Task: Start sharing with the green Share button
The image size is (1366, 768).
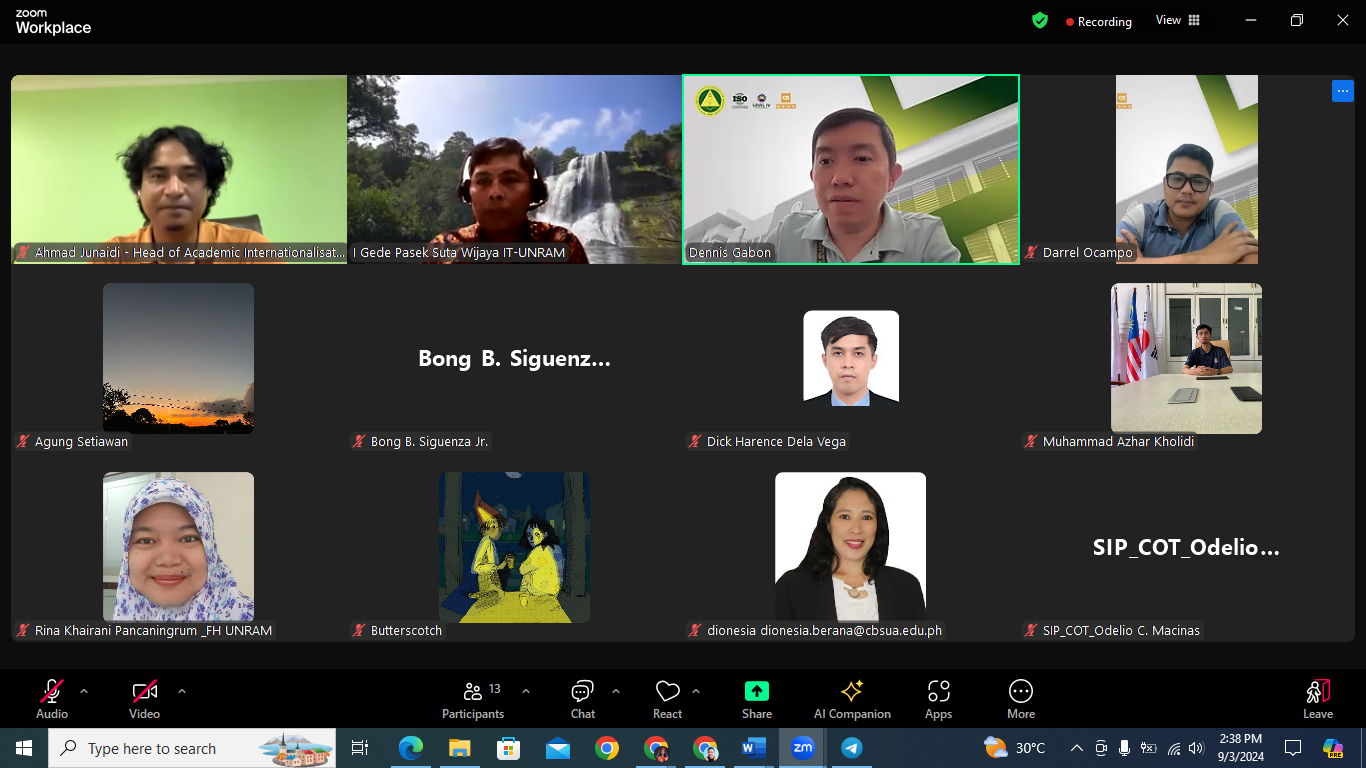Action: (x=757, y=699)
